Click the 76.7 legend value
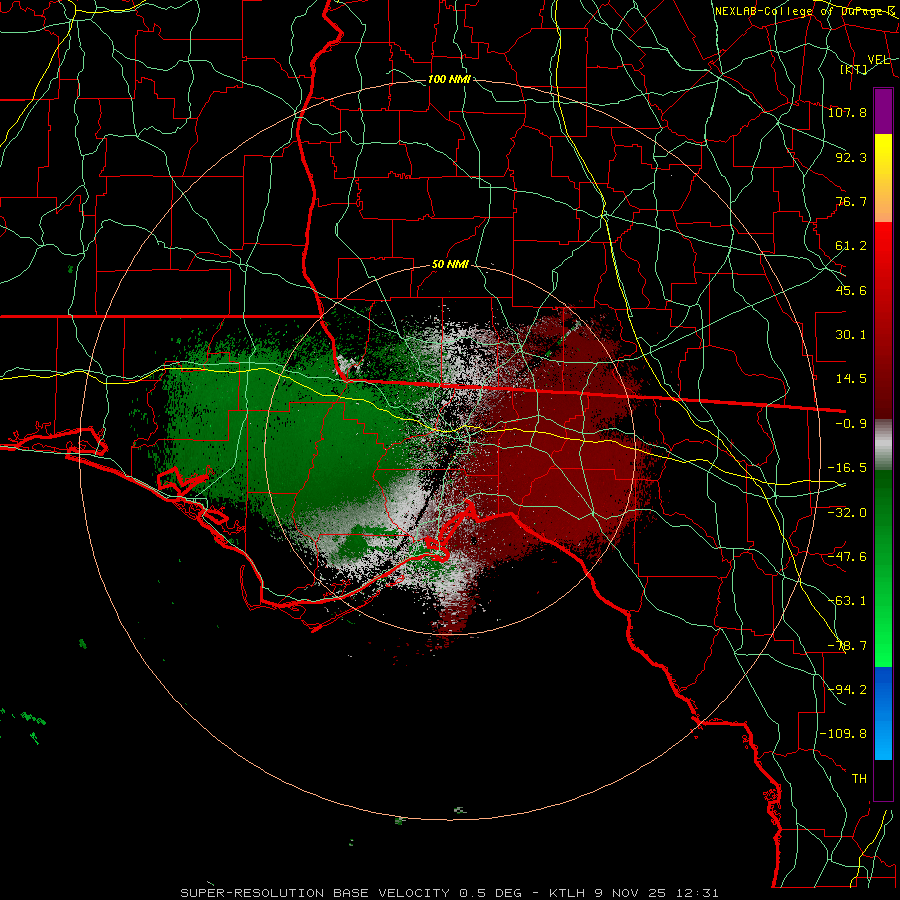The height and width of the screenshot is (900, 900). point(851,201)
